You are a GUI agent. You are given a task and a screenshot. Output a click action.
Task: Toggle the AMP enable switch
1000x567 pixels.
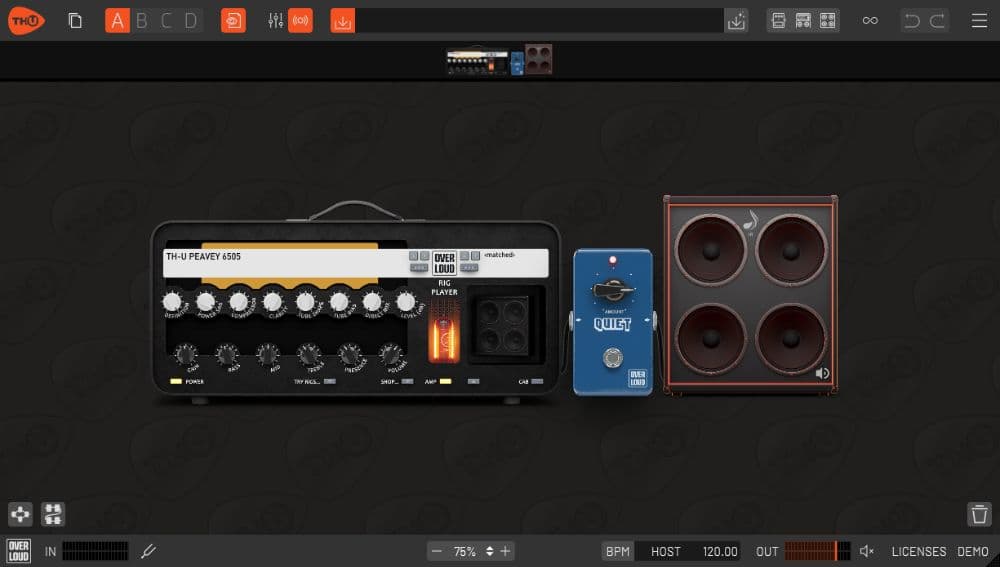click(445, 381)
